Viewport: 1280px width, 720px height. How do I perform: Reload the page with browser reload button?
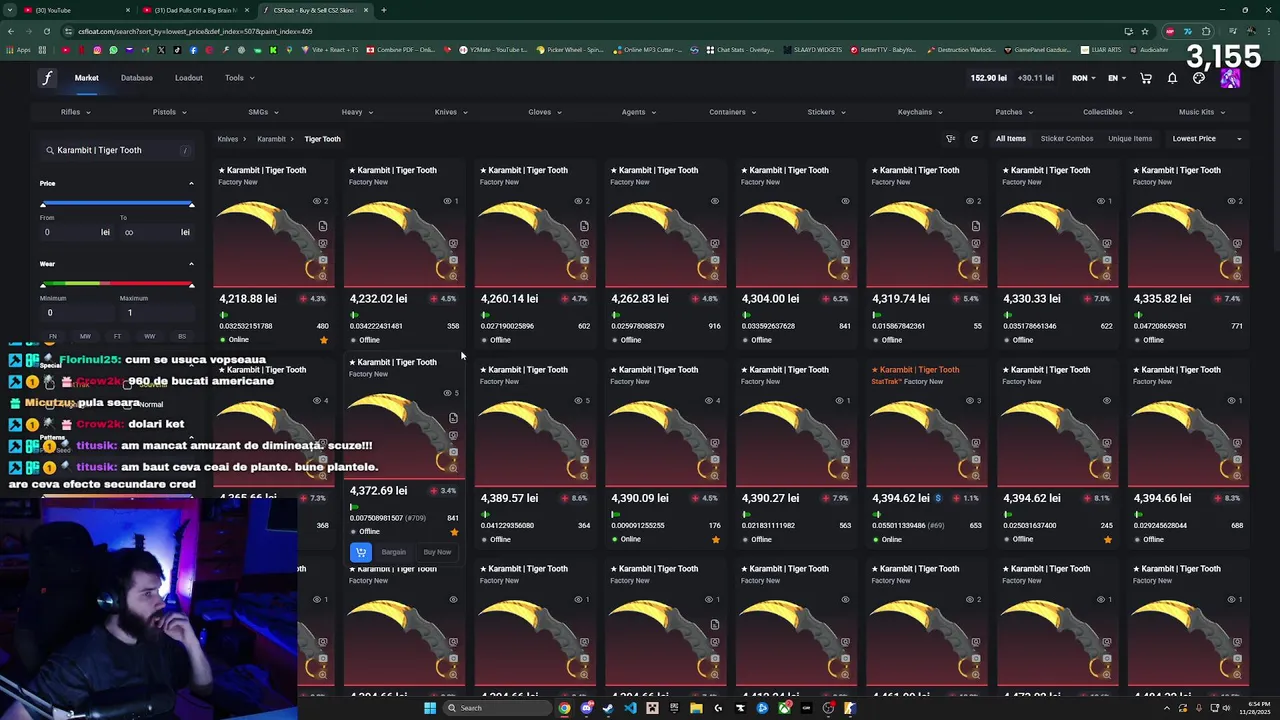pos(46,31)
